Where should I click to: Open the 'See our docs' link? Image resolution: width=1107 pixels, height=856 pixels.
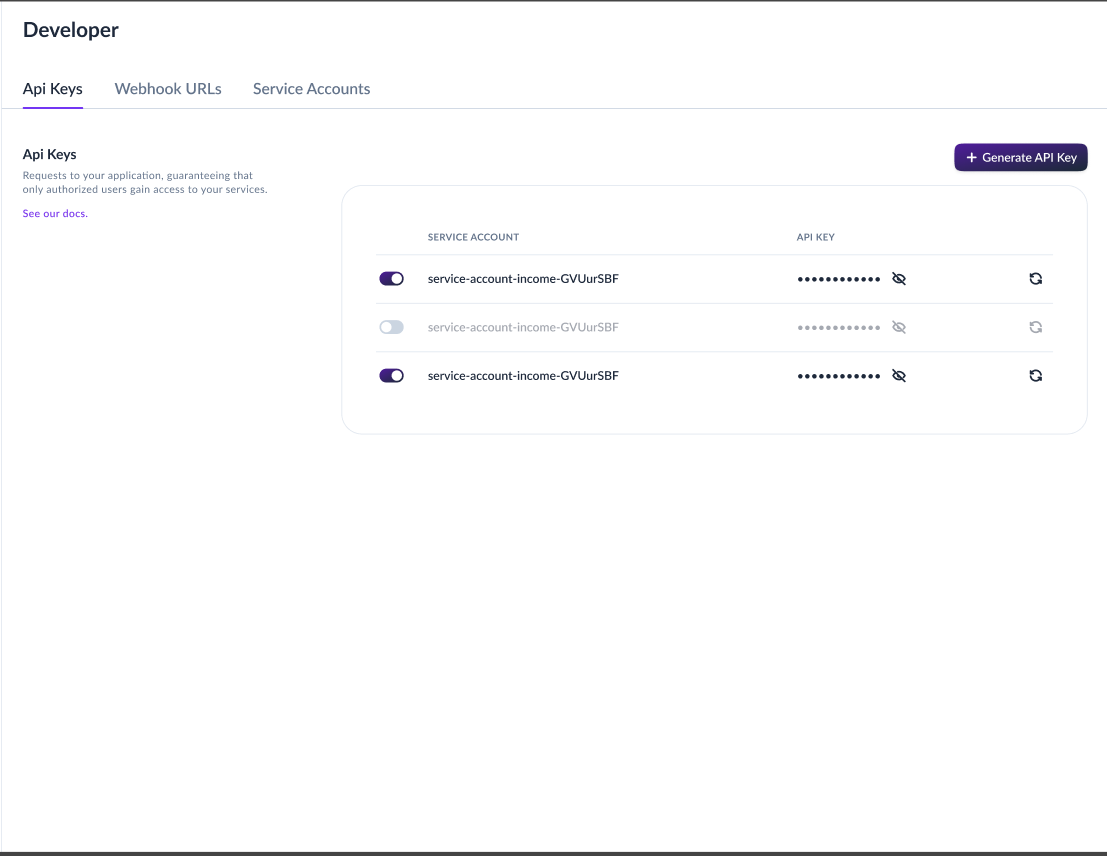click(x=54, y=213)
